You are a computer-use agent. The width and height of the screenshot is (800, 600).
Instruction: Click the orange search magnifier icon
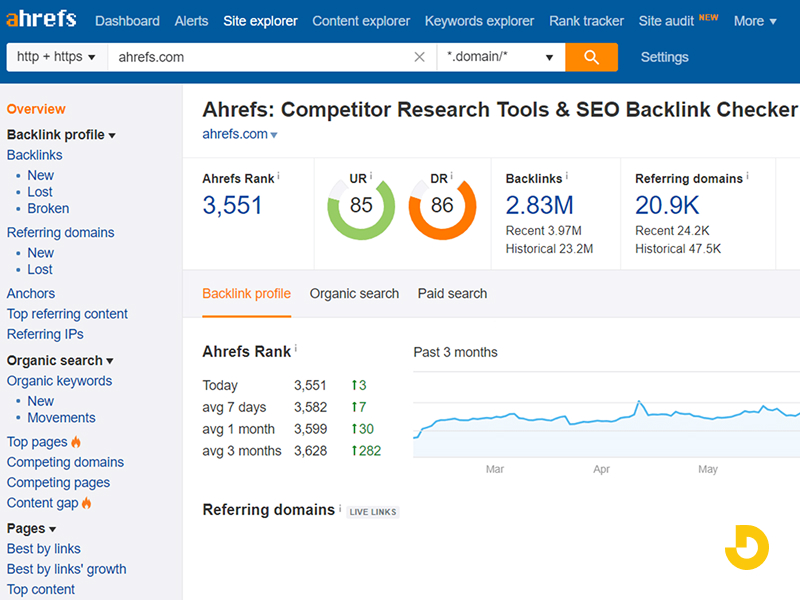point(591,57)
